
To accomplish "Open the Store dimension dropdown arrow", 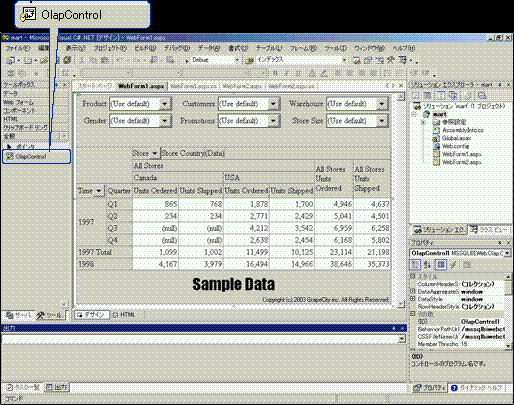I will coord(155,153).
